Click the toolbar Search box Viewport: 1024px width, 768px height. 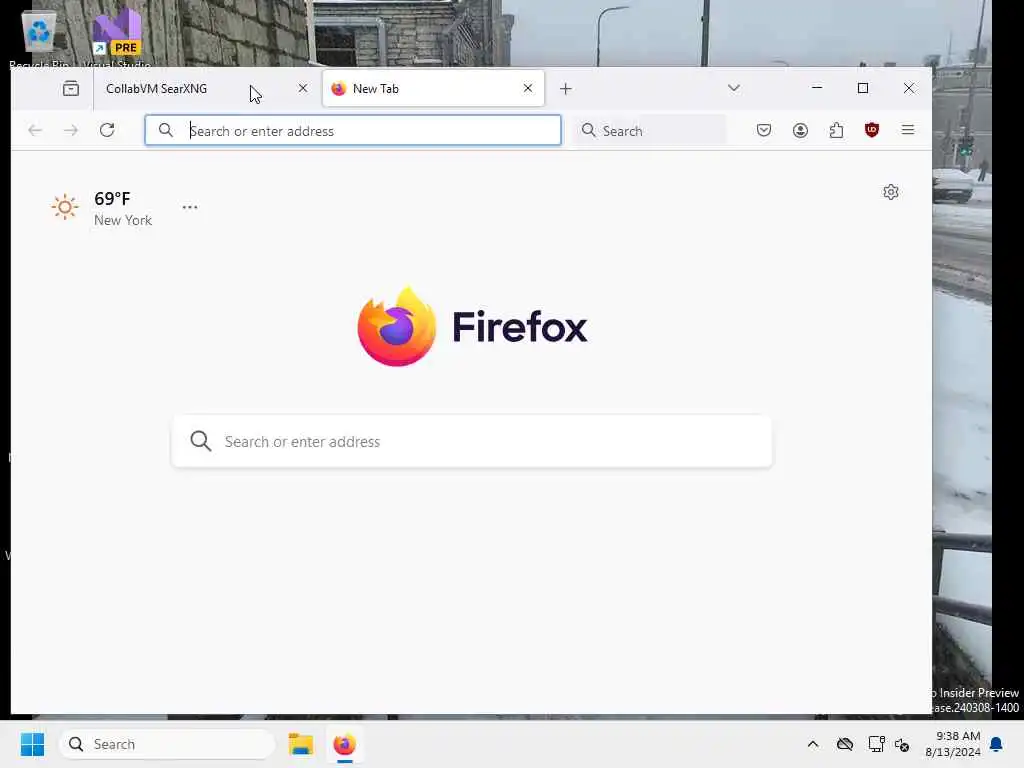tap(650, 131)
